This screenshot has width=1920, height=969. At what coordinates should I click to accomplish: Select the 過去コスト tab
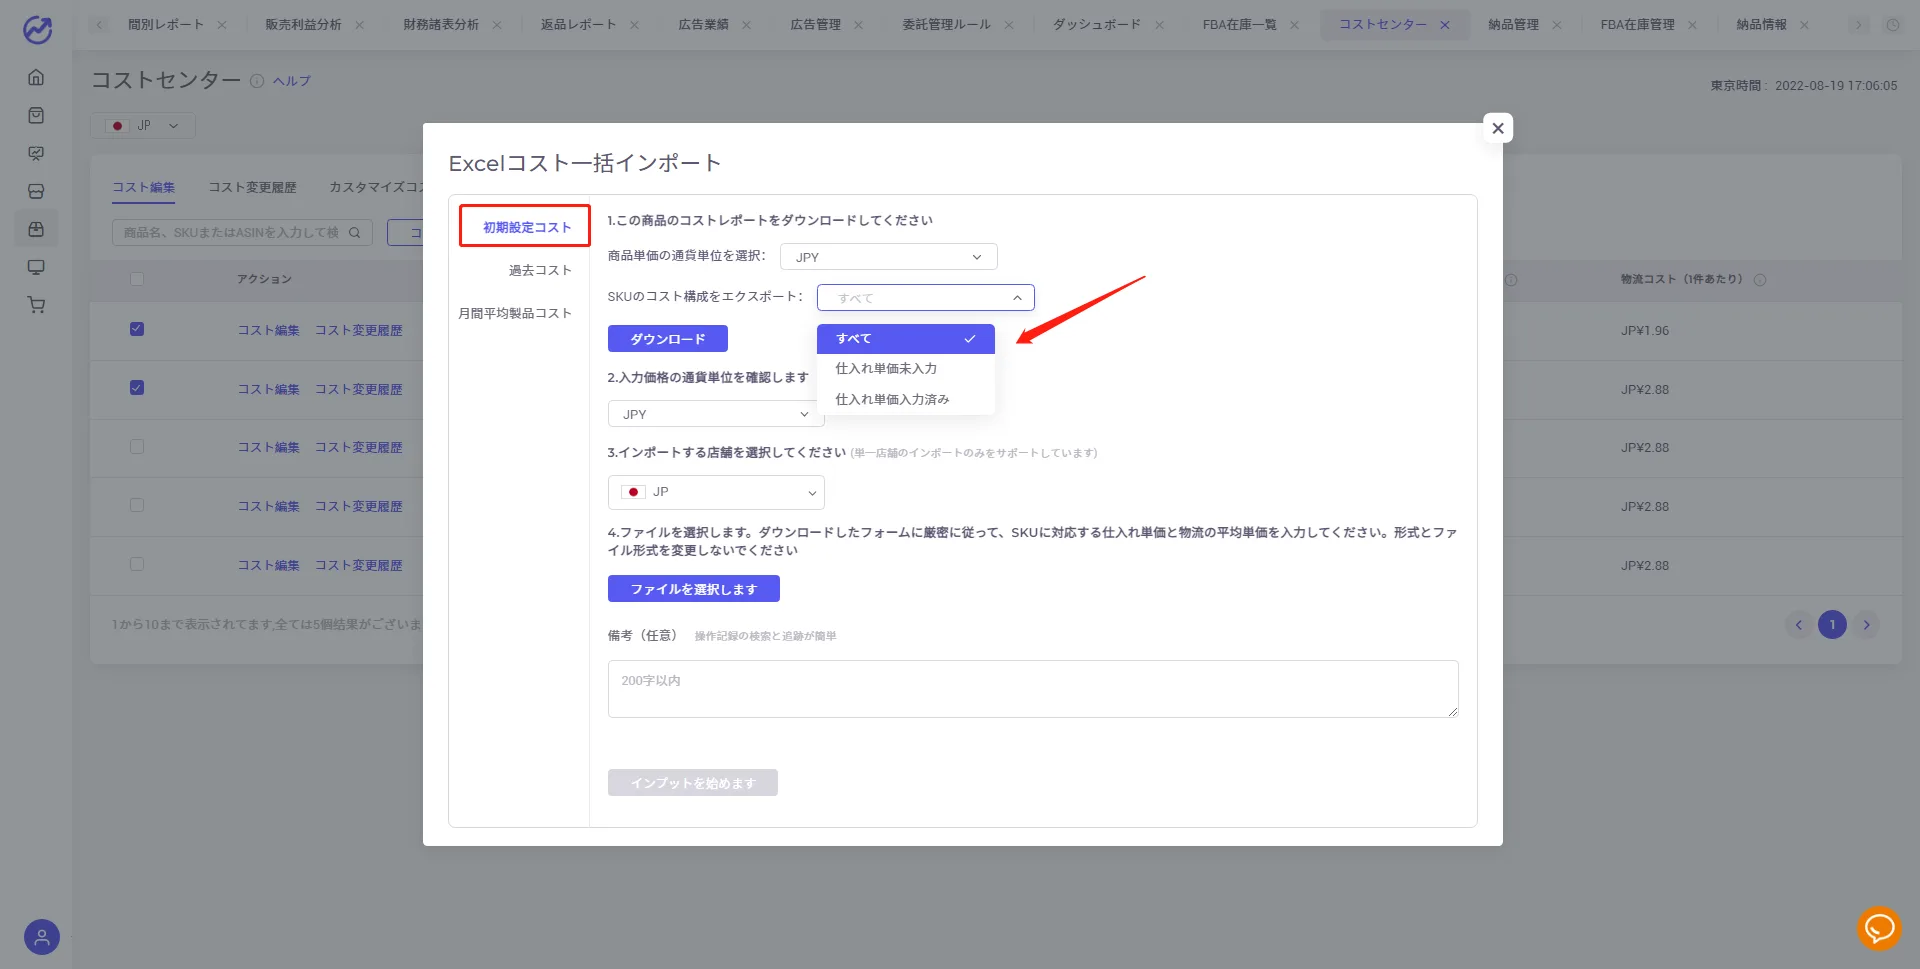click(x=539, y=270)
